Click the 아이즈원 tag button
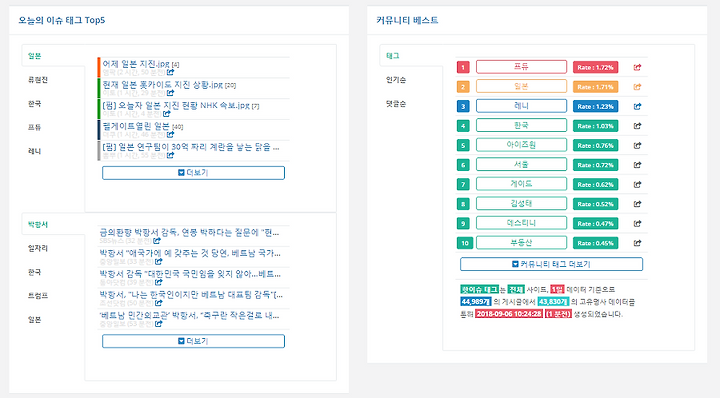Screen dimensions: 720x398 (521, 145)
